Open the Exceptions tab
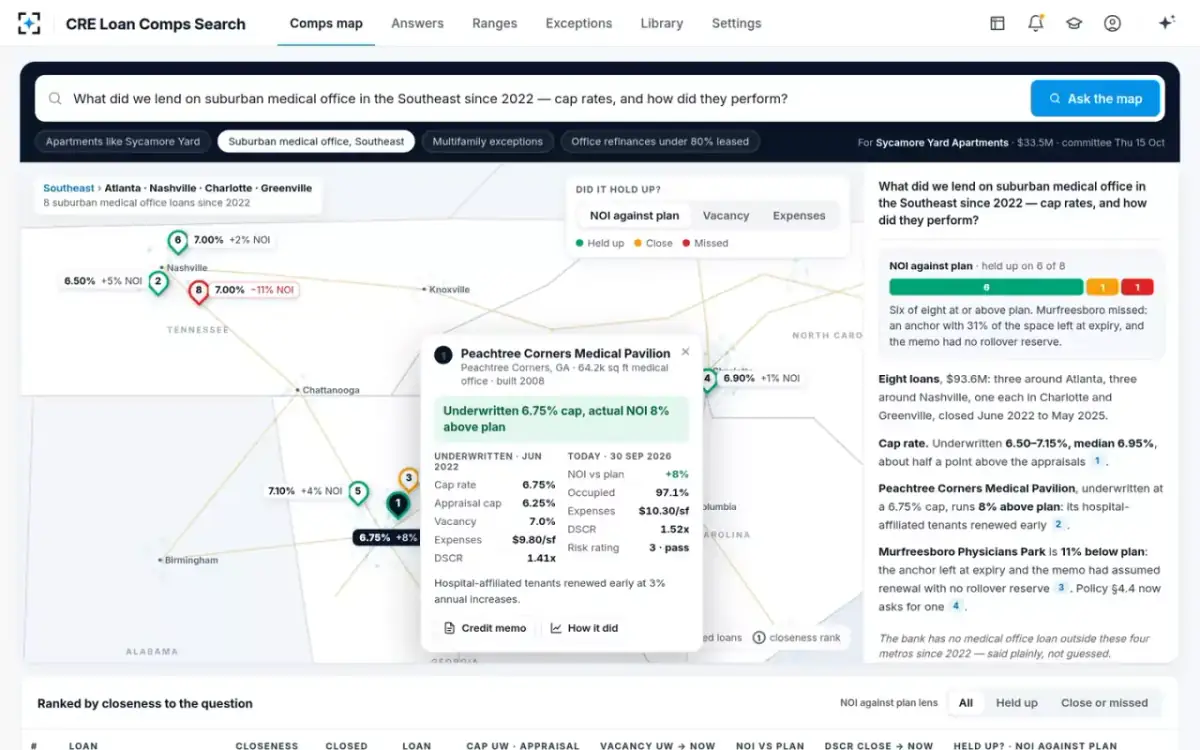The image size is (1200, 750). (x=578, y=23)
